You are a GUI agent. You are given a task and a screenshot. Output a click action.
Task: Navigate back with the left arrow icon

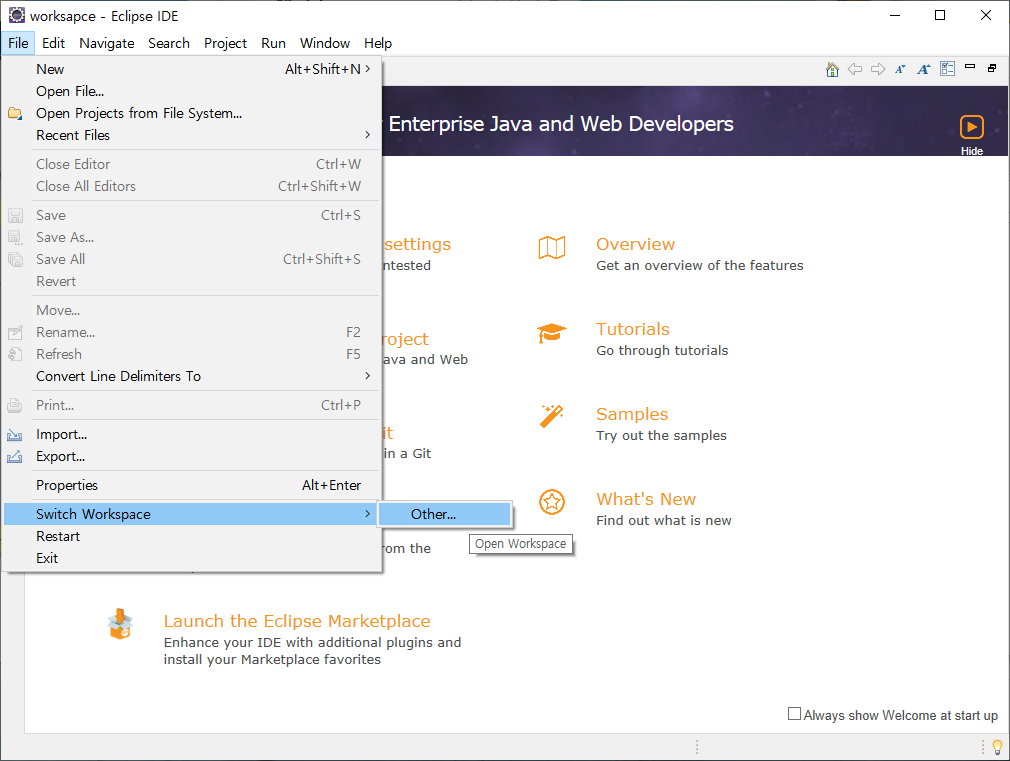(855, 69)
